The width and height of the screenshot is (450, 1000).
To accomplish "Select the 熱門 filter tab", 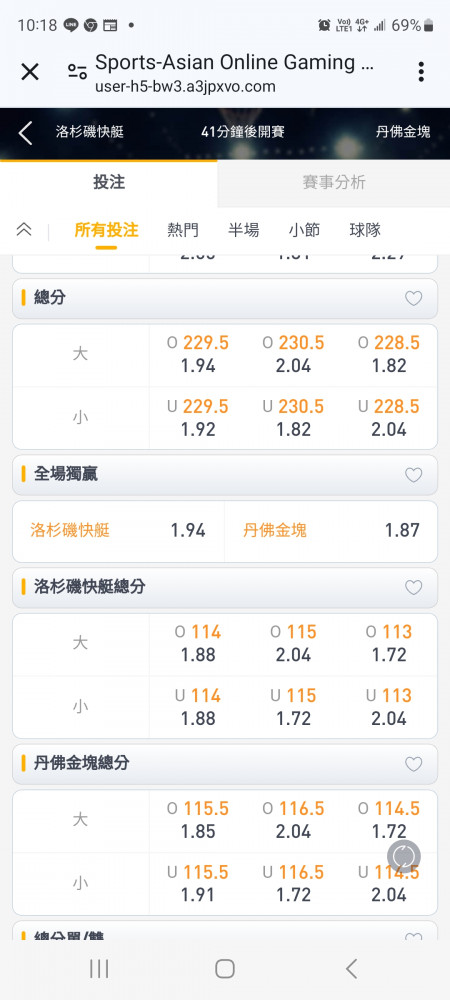I will [x=183, y=230].
